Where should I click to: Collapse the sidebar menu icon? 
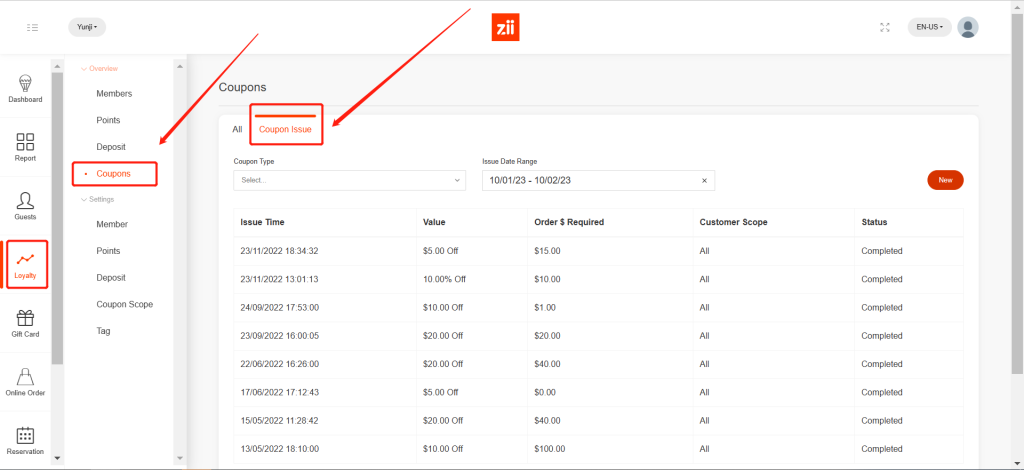coord(33,27)
